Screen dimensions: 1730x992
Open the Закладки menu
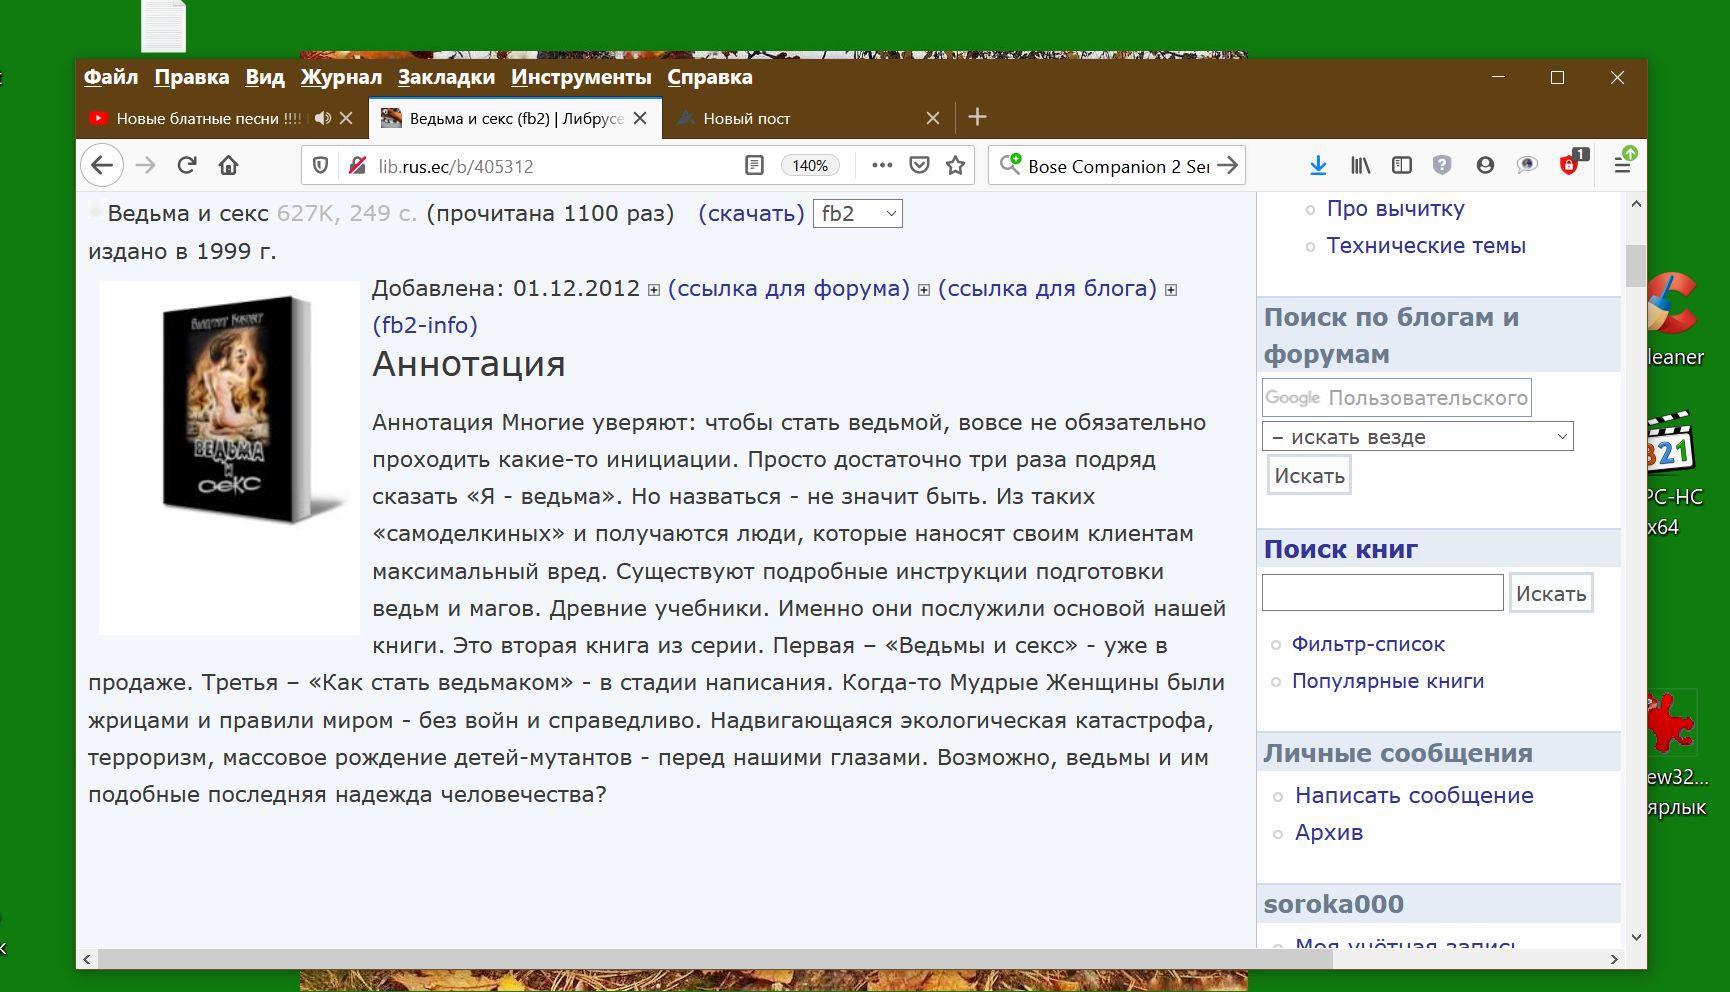(446, 77)
